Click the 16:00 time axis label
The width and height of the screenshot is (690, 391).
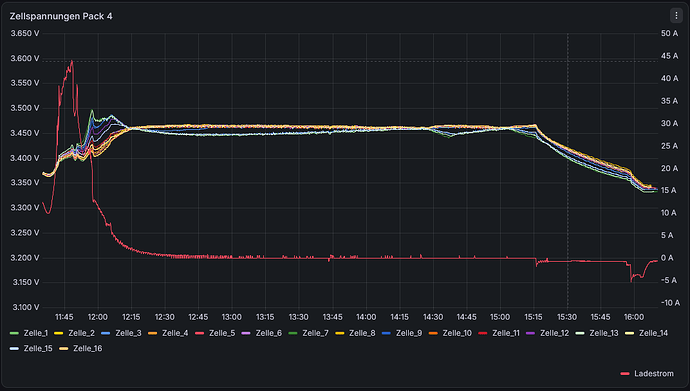pos(634,317)
